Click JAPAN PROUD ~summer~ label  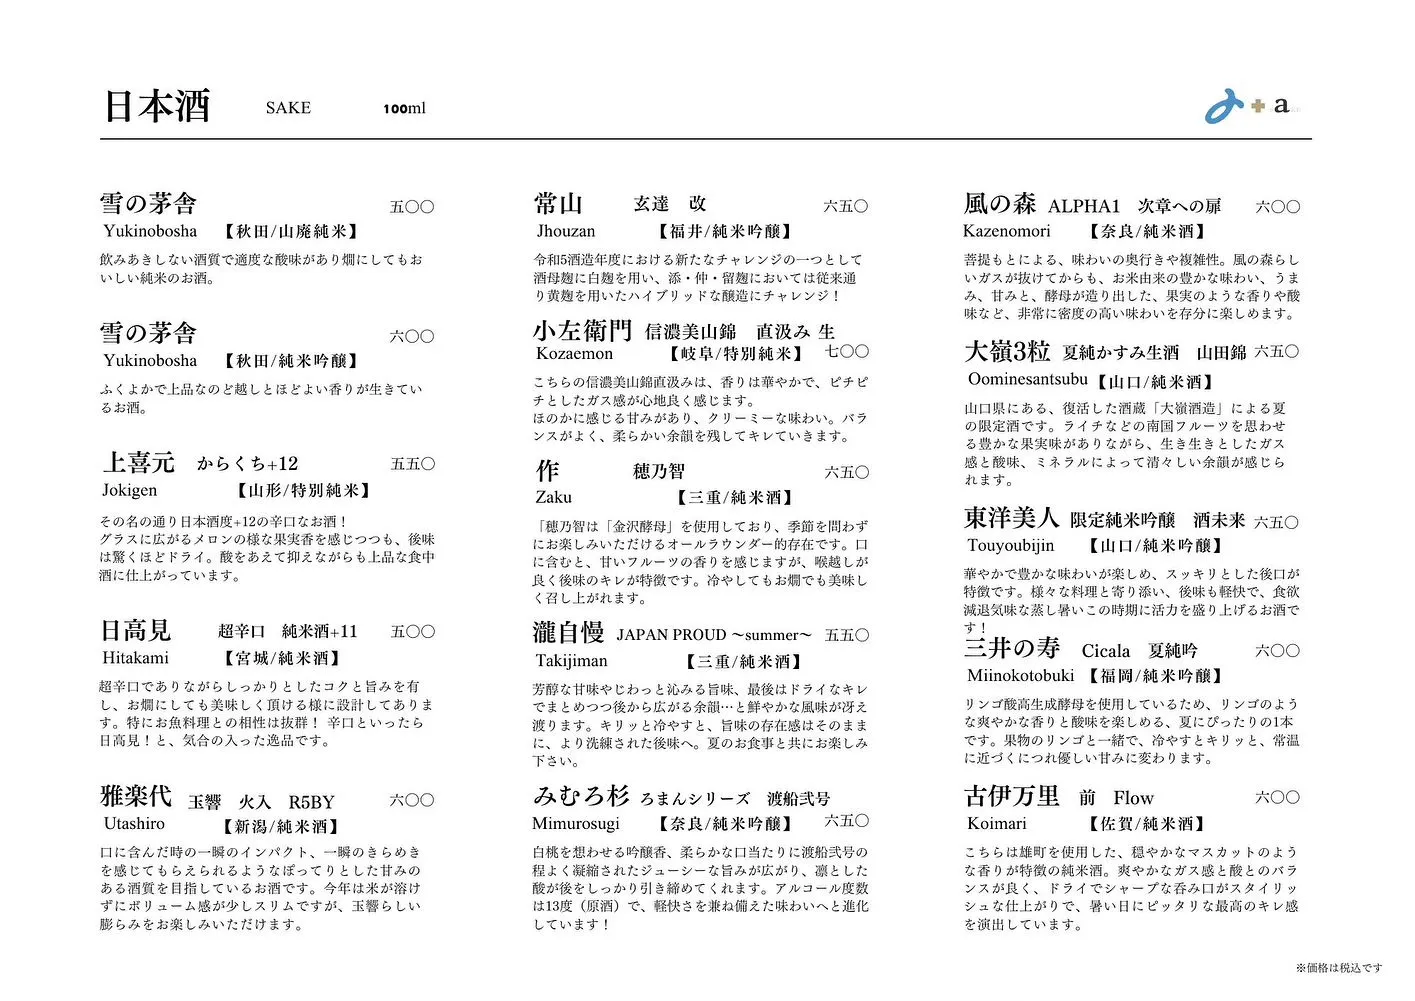715,635
